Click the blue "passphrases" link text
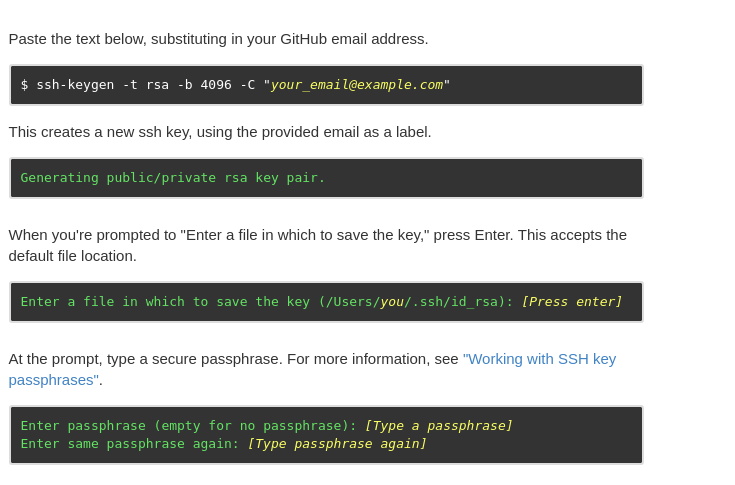735x485 pixels. point(53,380)
